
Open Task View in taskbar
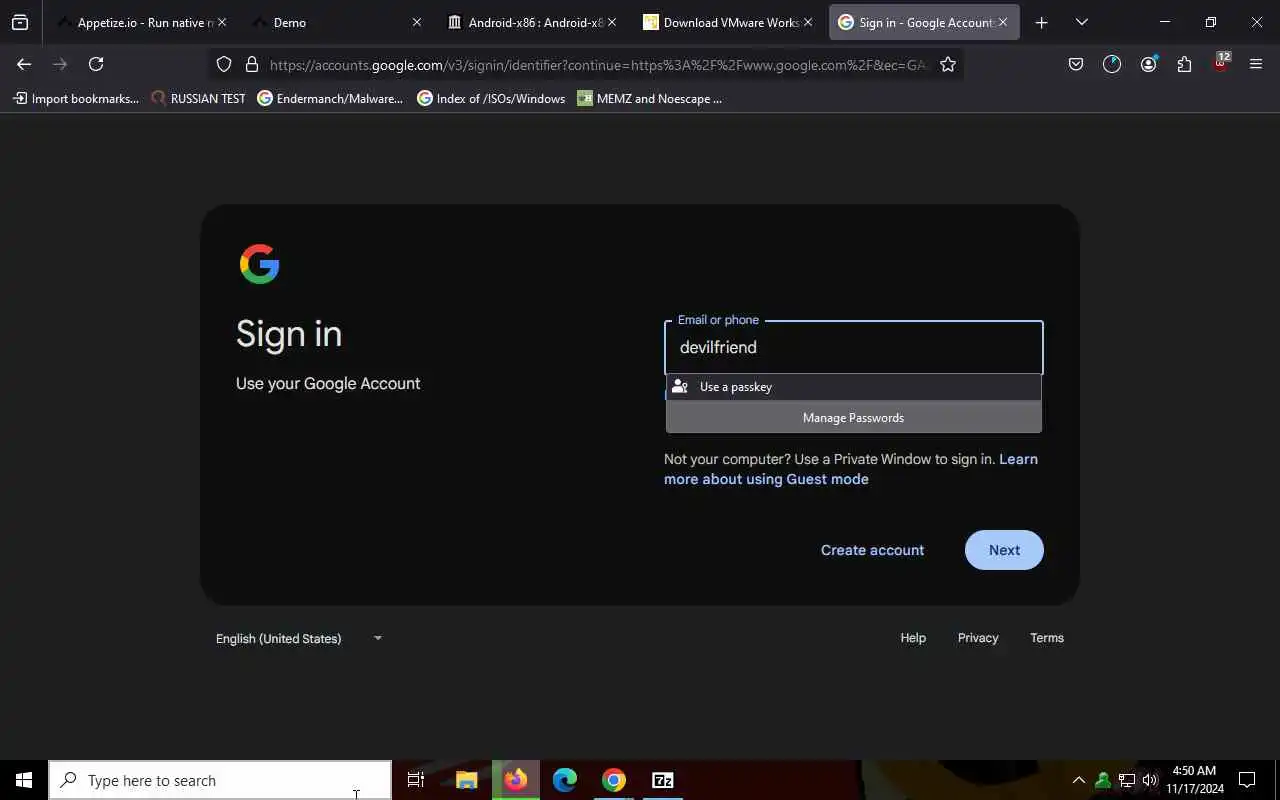416,780
